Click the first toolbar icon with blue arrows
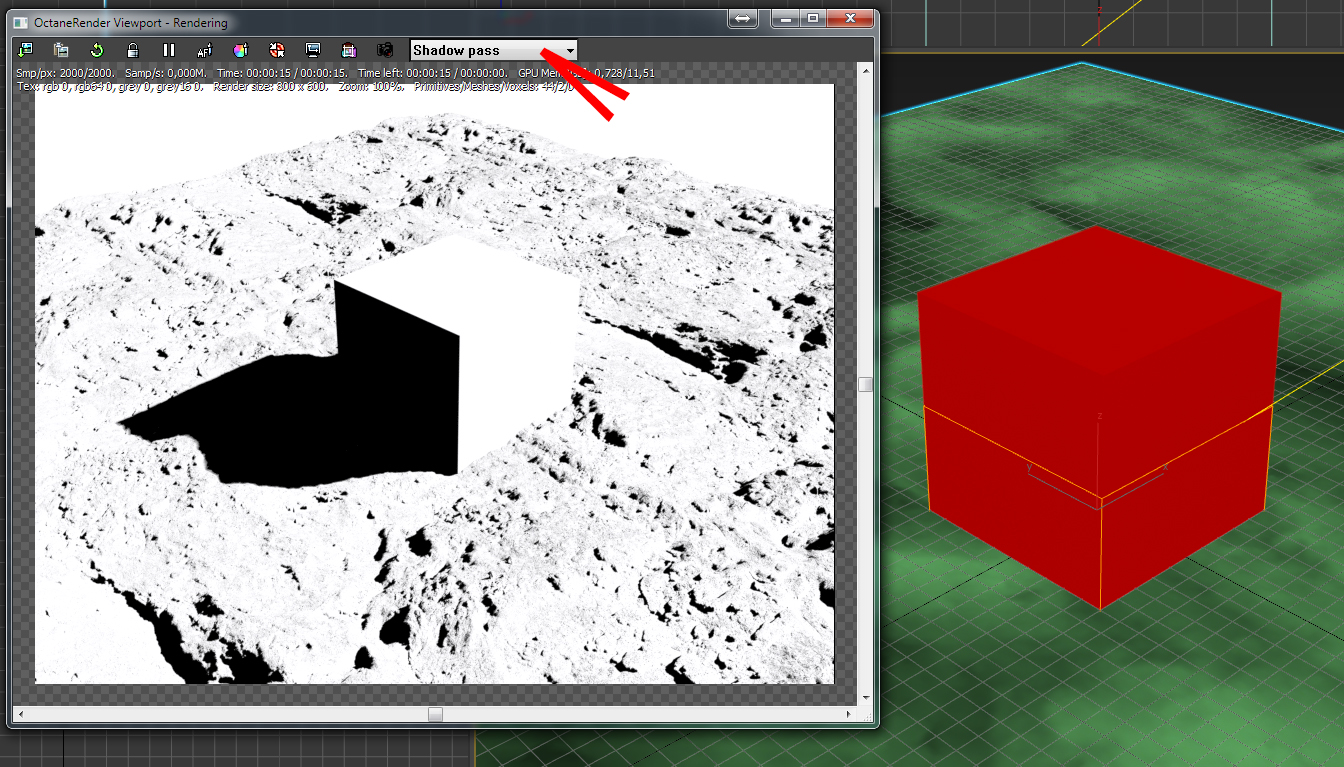 (x=25, y=50)
